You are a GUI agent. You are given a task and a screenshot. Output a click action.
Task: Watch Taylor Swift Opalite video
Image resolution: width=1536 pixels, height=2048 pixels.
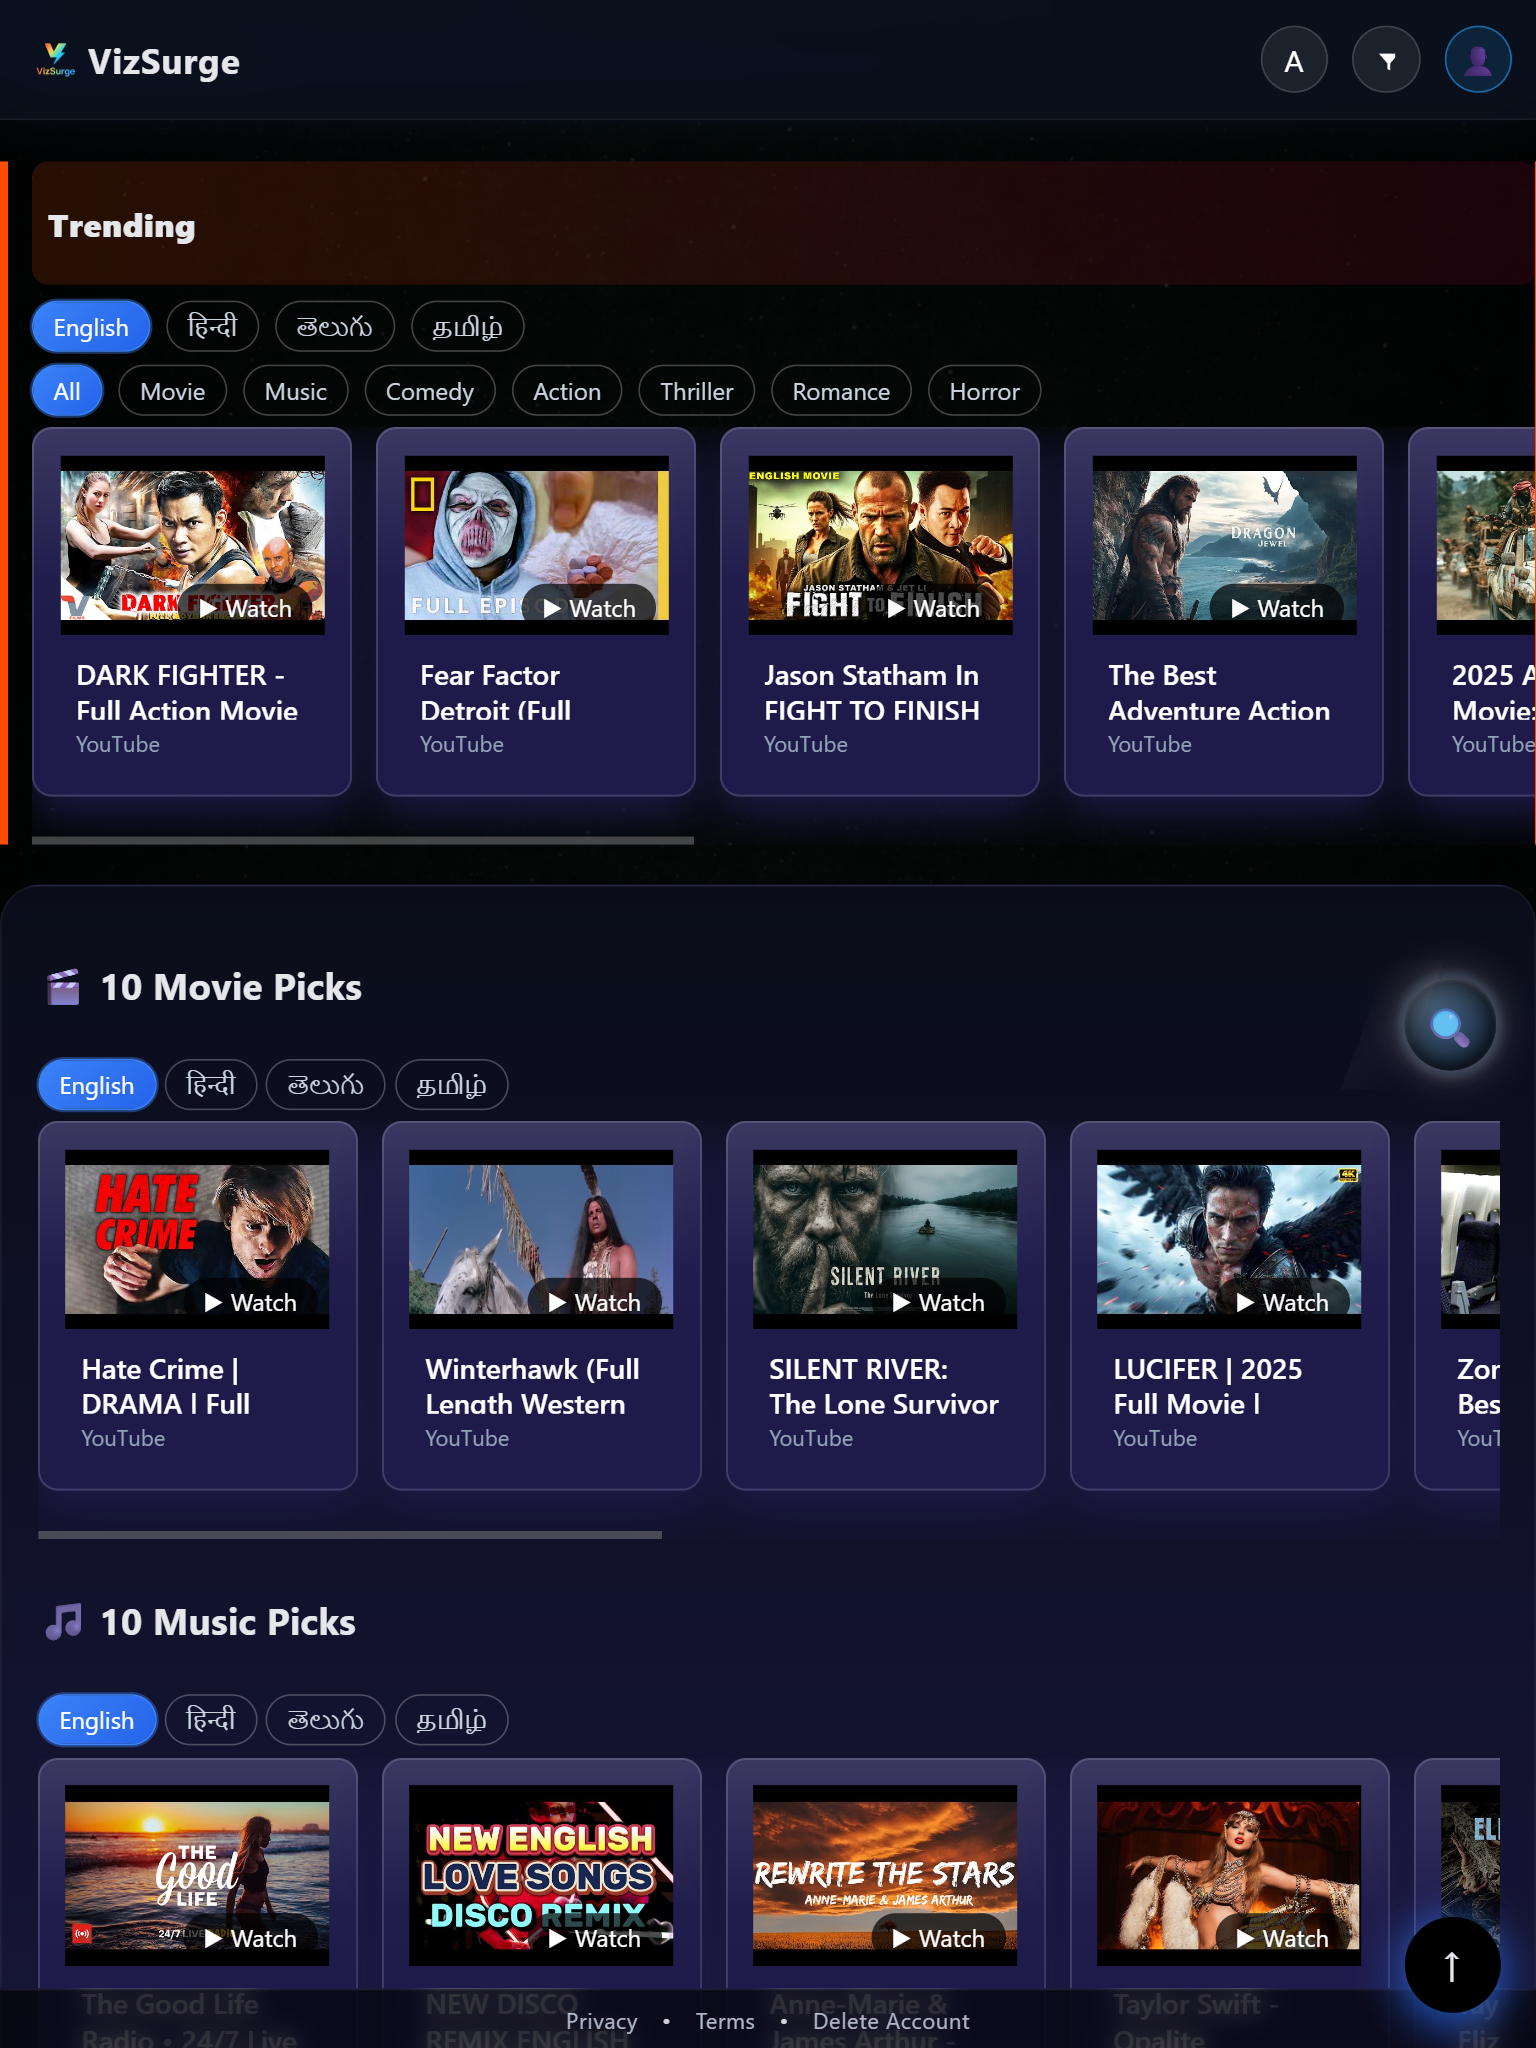coord(1283,1938)
